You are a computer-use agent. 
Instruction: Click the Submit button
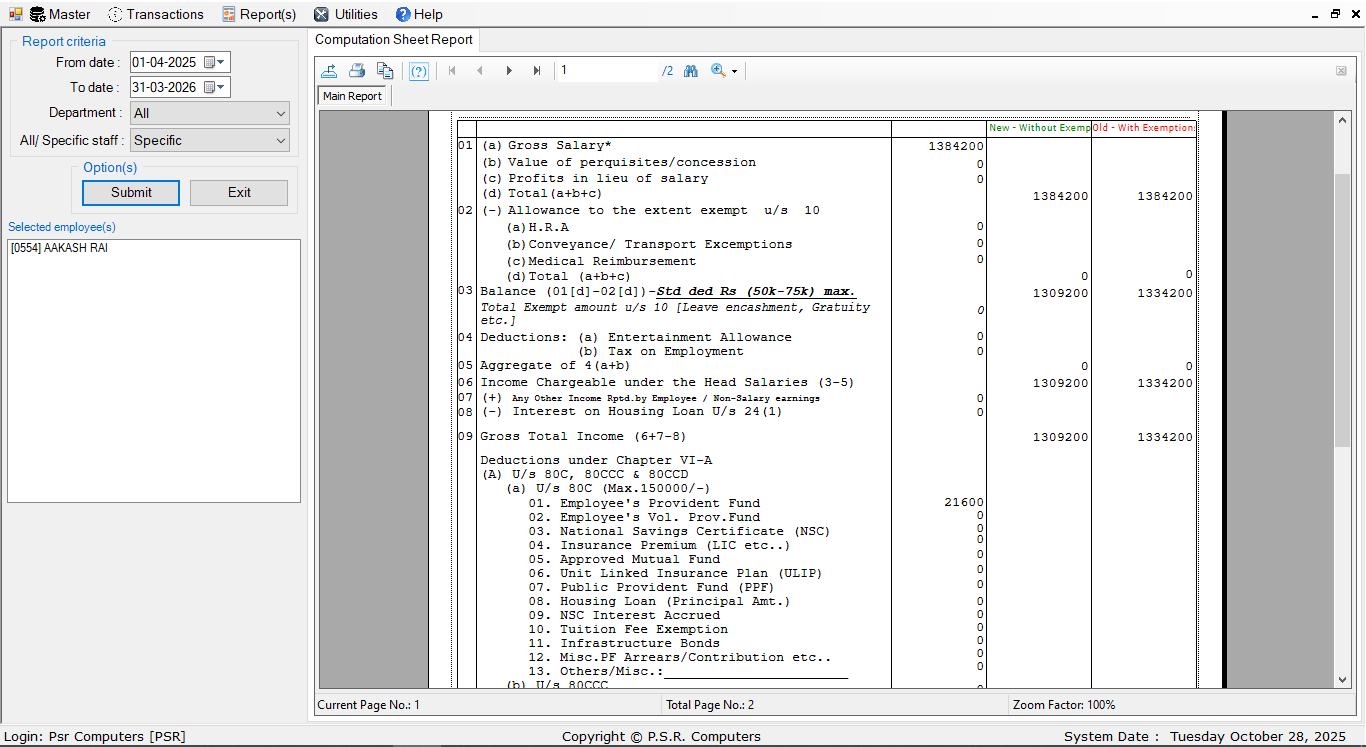pyautogui.click(x=131, y=193)
